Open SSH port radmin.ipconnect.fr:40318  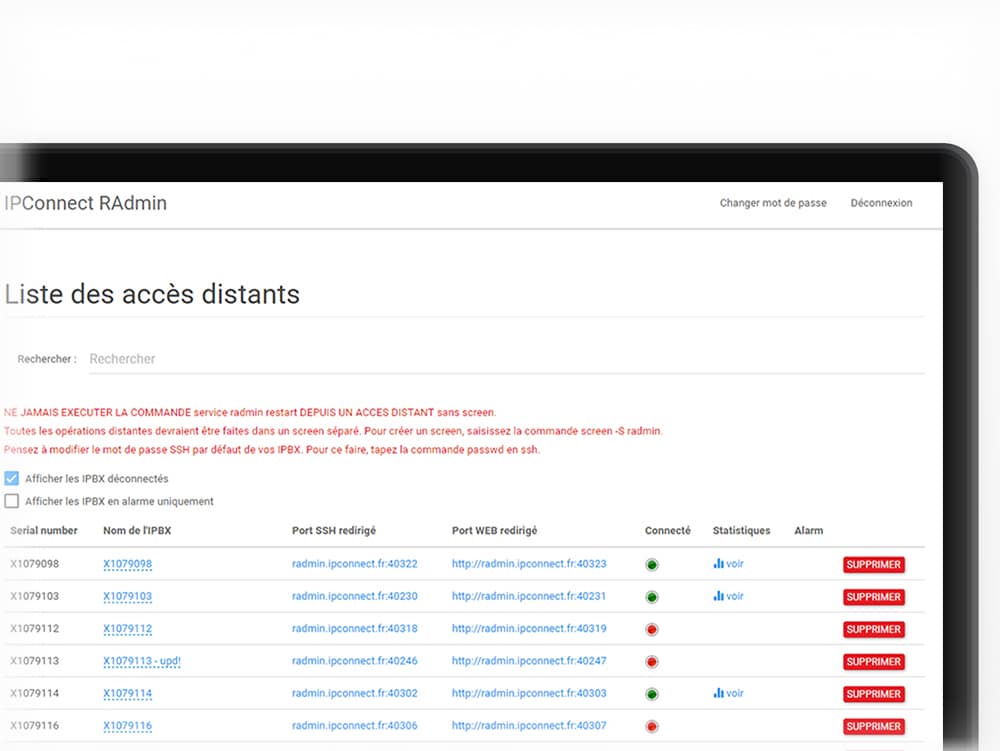355,629
